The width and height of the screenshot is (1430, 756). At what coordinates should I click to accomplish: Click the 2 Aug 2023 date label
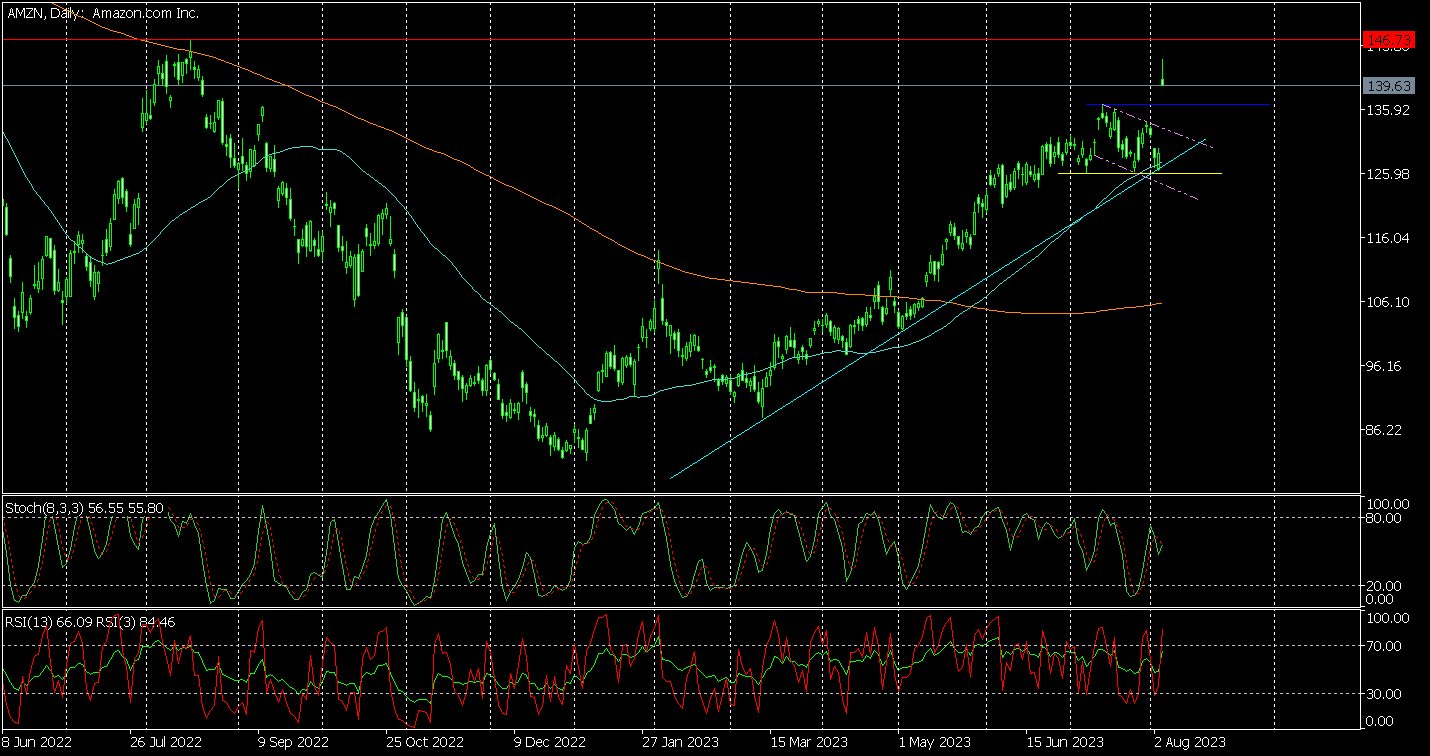pos(1188,742)
